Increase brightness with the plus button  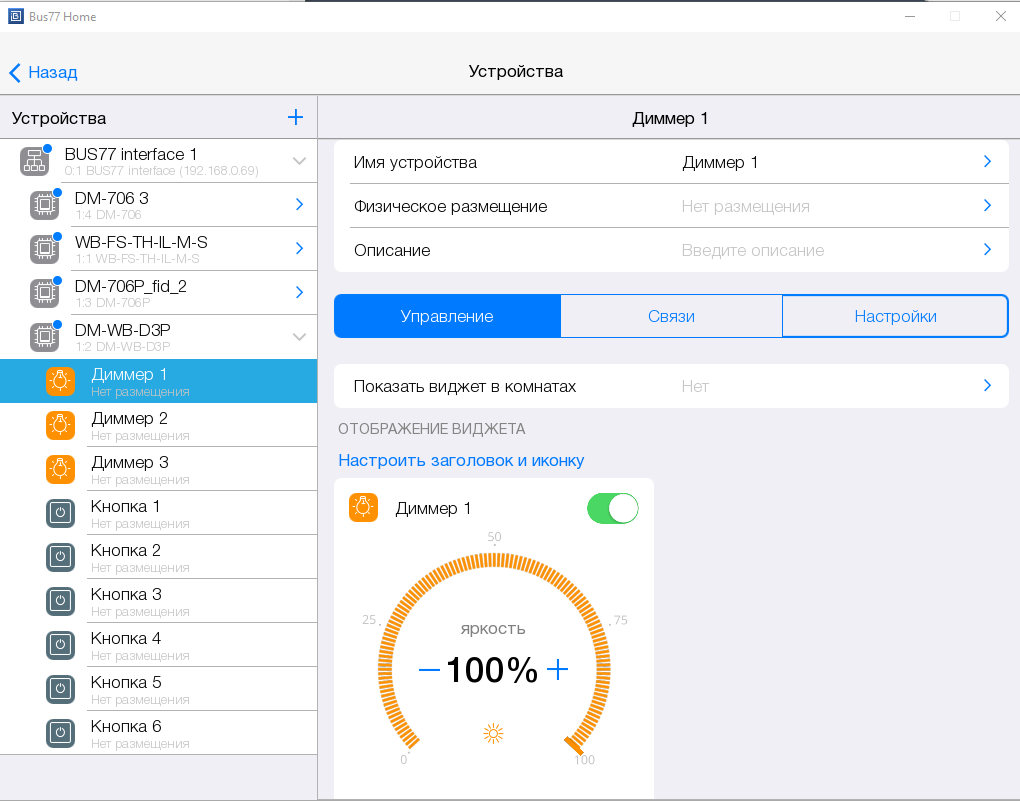click(x=557, y=670)
